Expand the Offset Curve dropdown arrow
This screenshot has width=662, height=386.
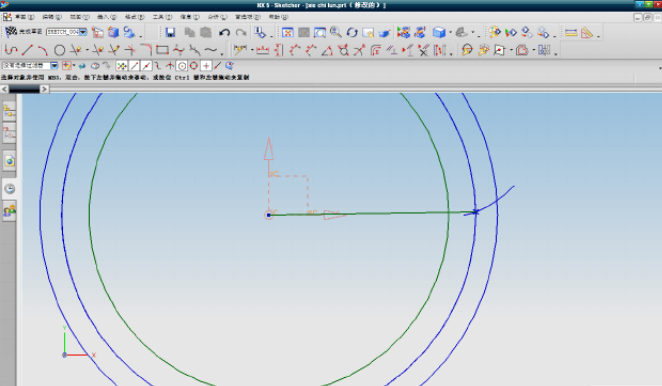(x=534, y=50)
